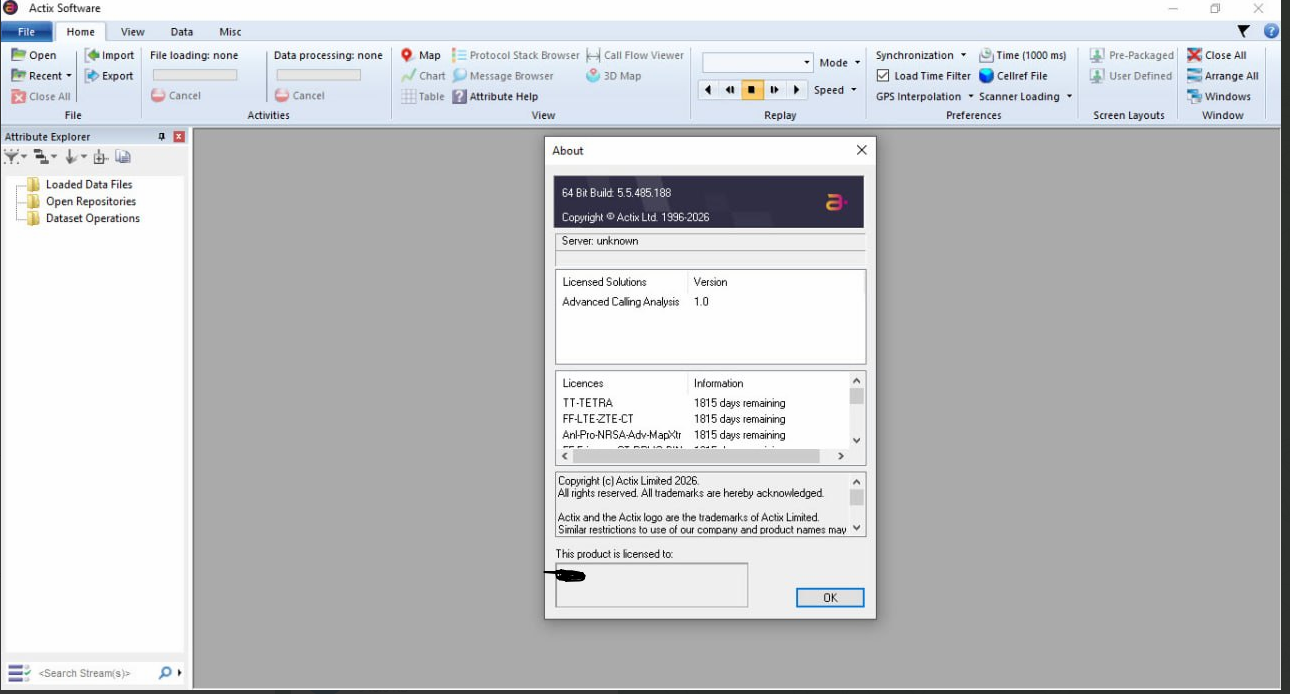Image resolution: width=1290 pixels, height=694 pixels.
Task: Play replay forward
Action: pos(796,90)
